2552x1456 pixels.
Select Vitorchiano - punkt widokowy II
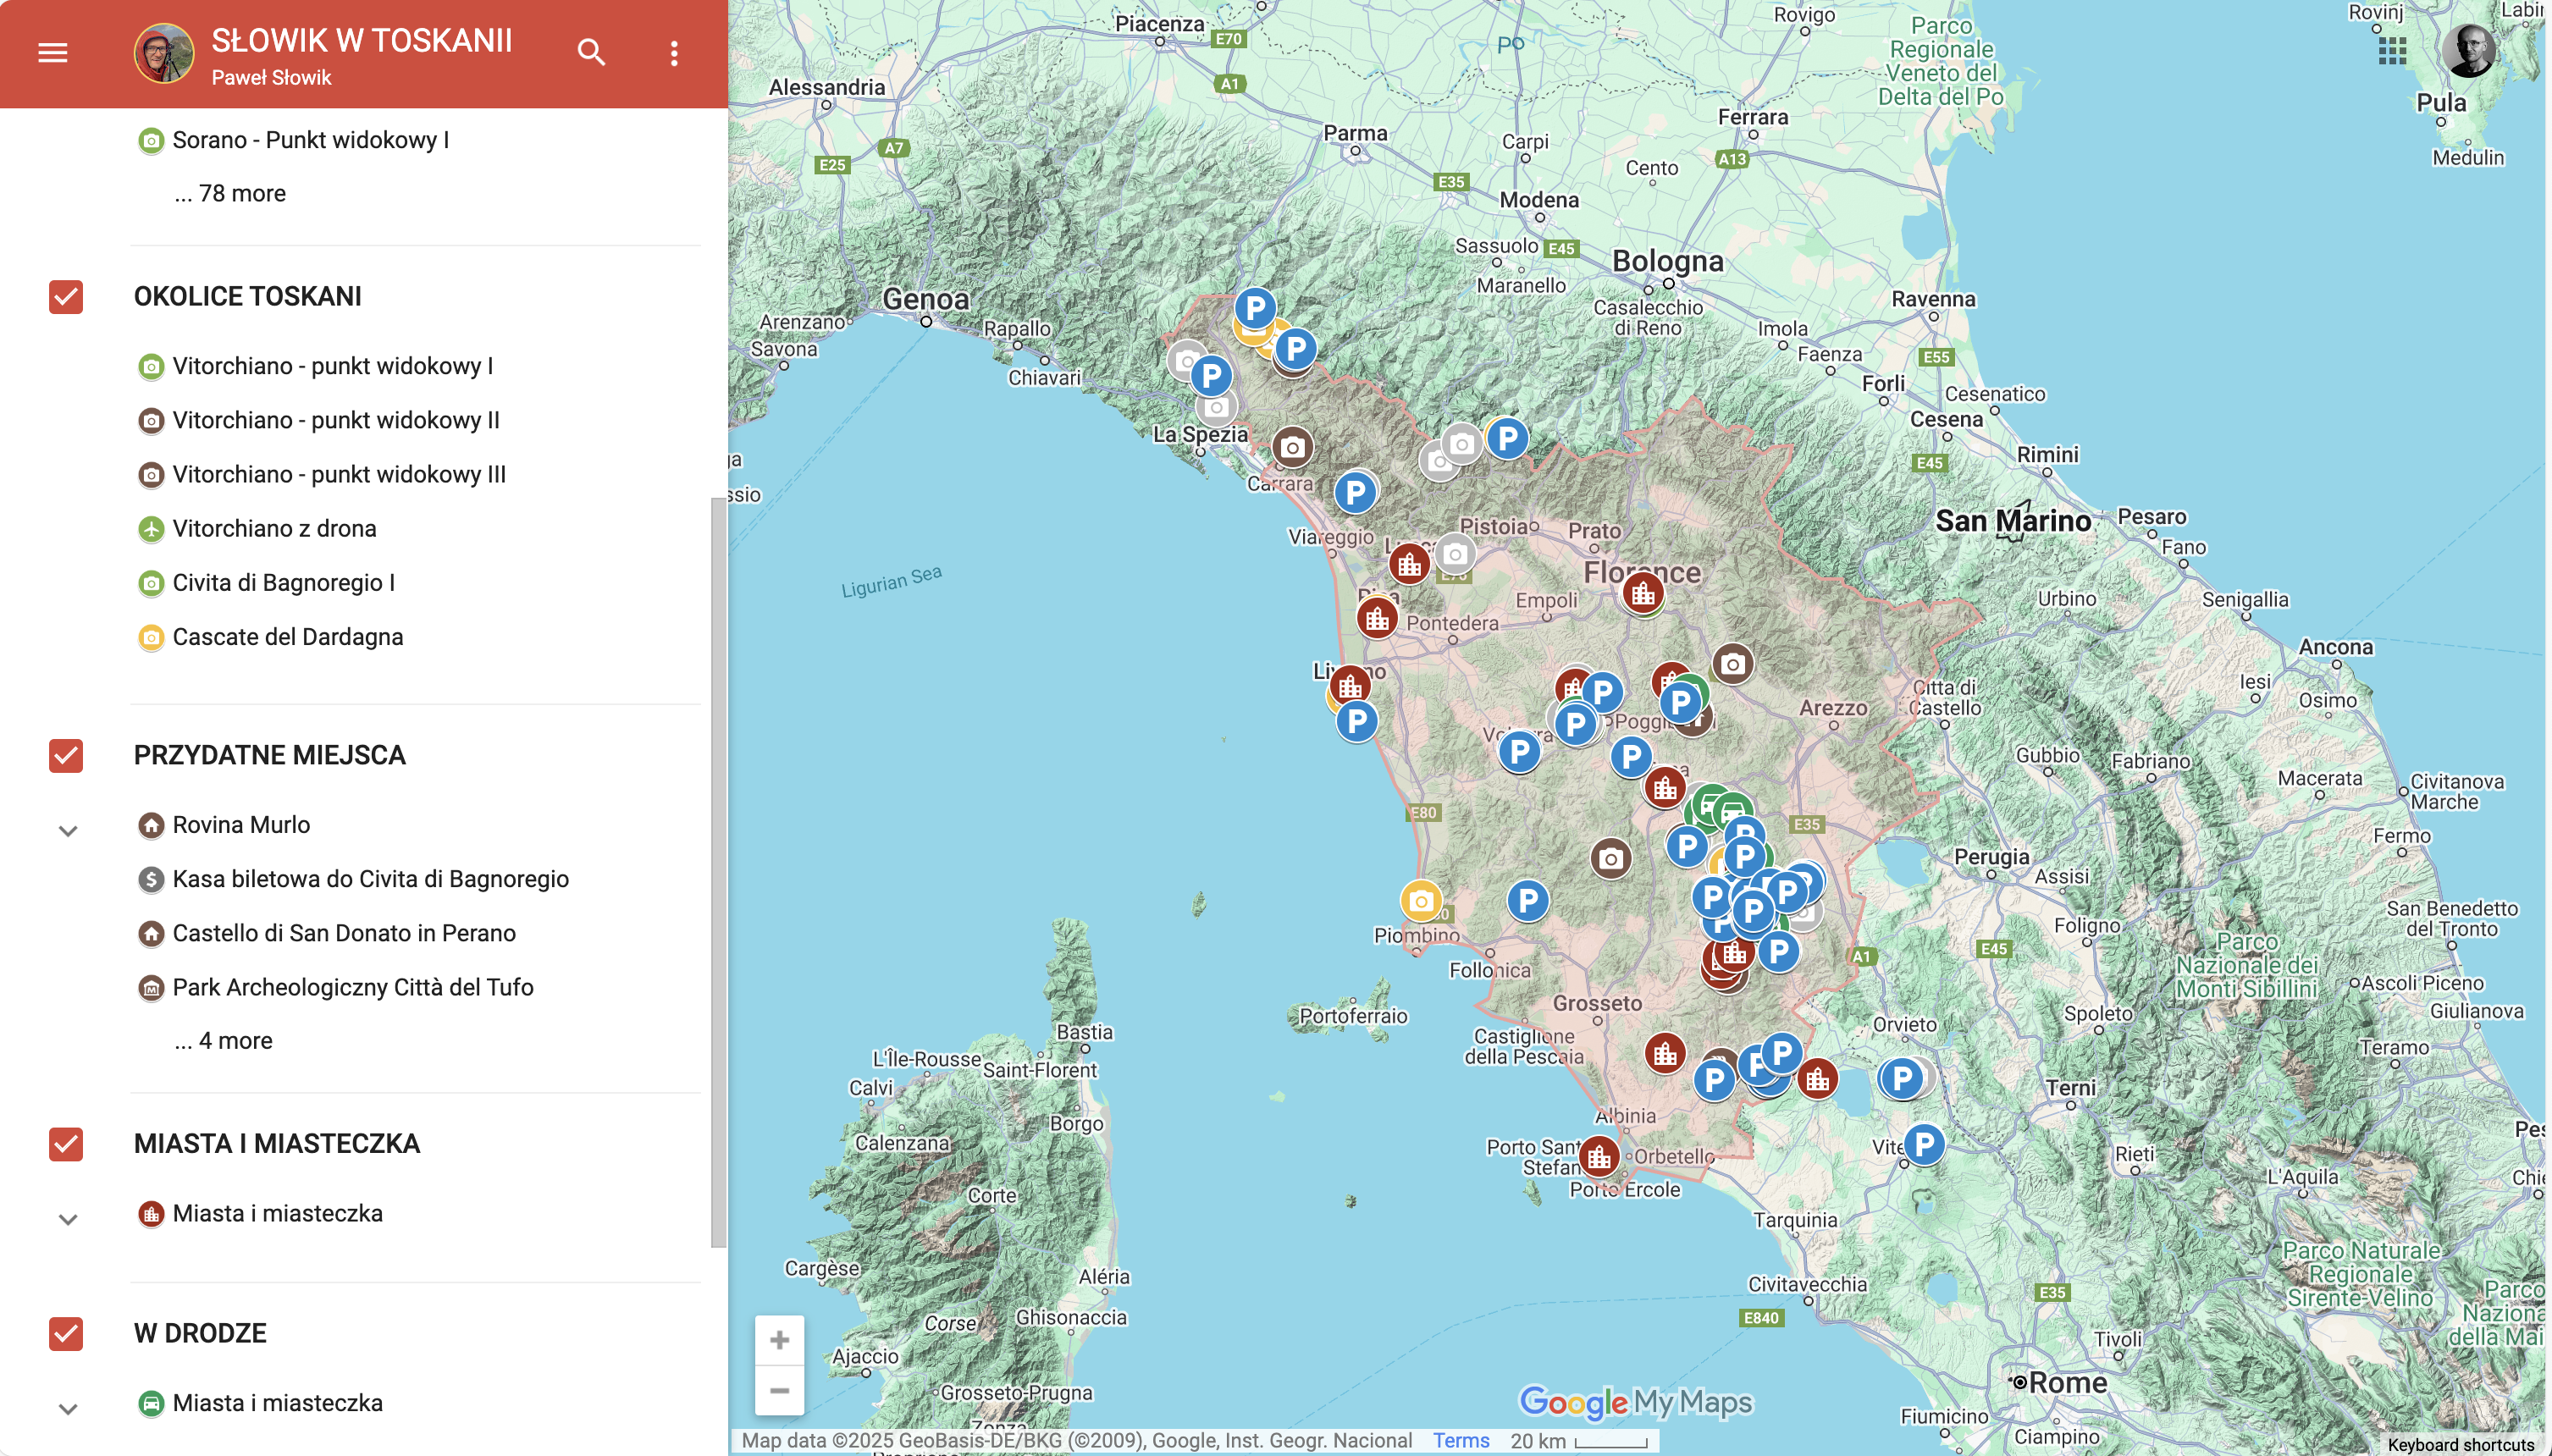(x=335, y=420)
